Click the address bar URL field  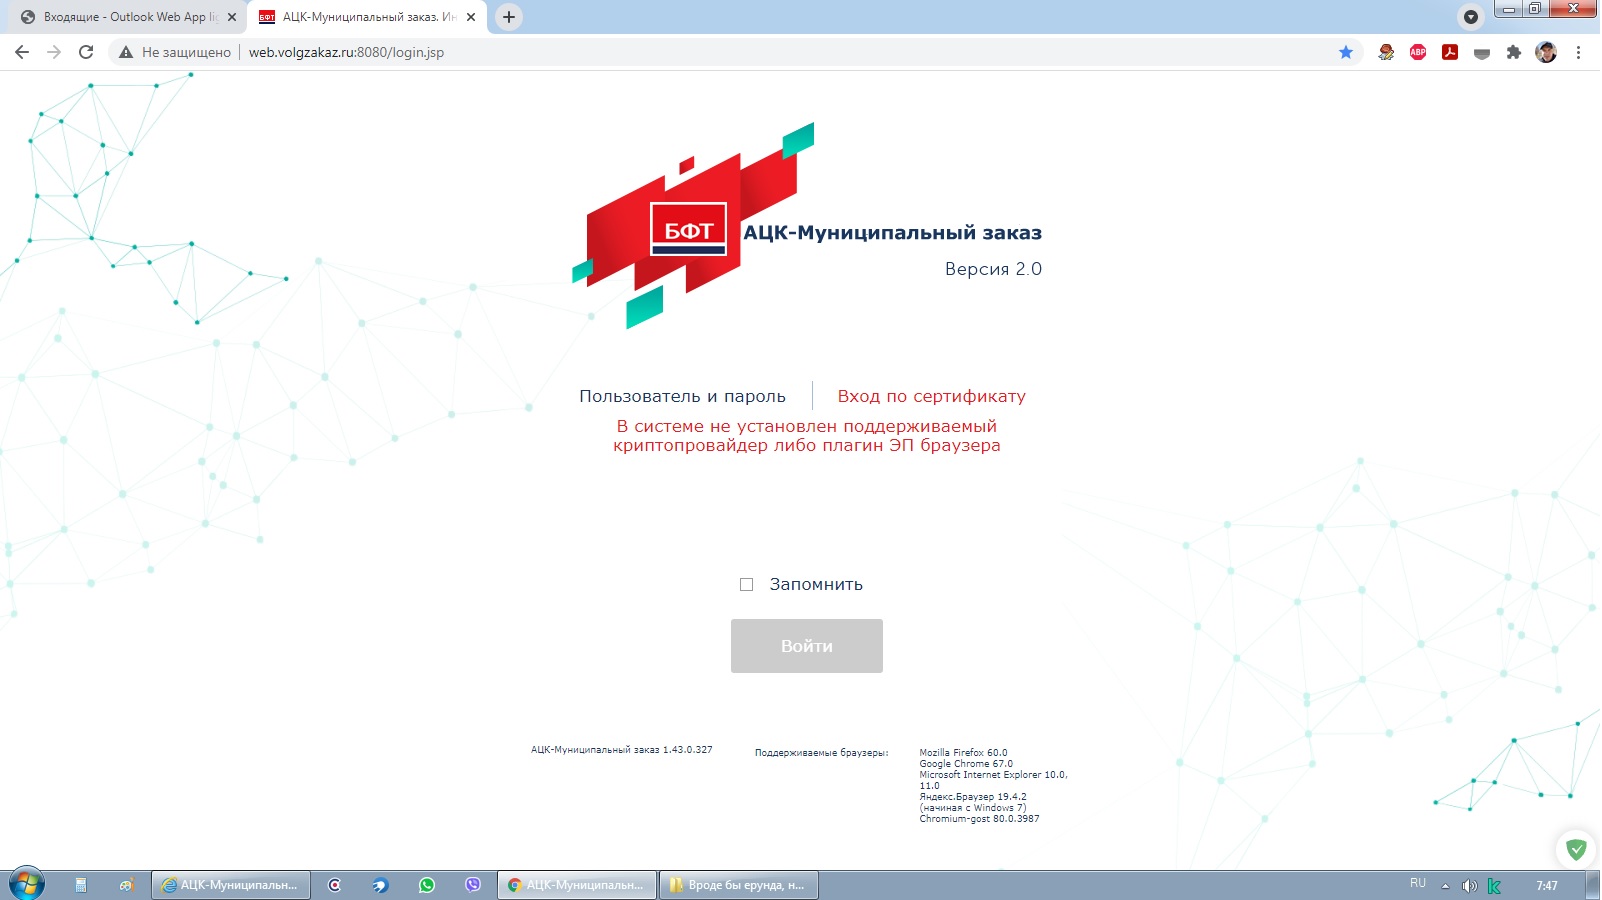coord(700,52)
